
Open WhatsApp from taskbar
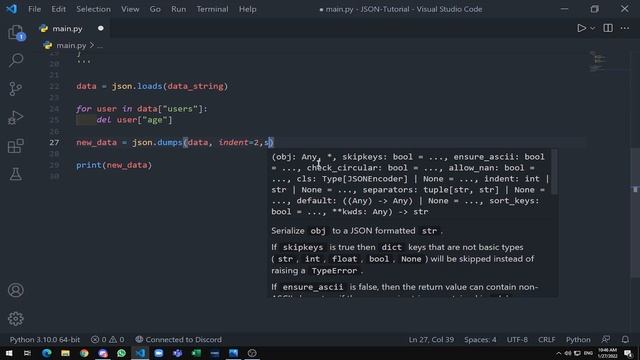tap(121, 353)
